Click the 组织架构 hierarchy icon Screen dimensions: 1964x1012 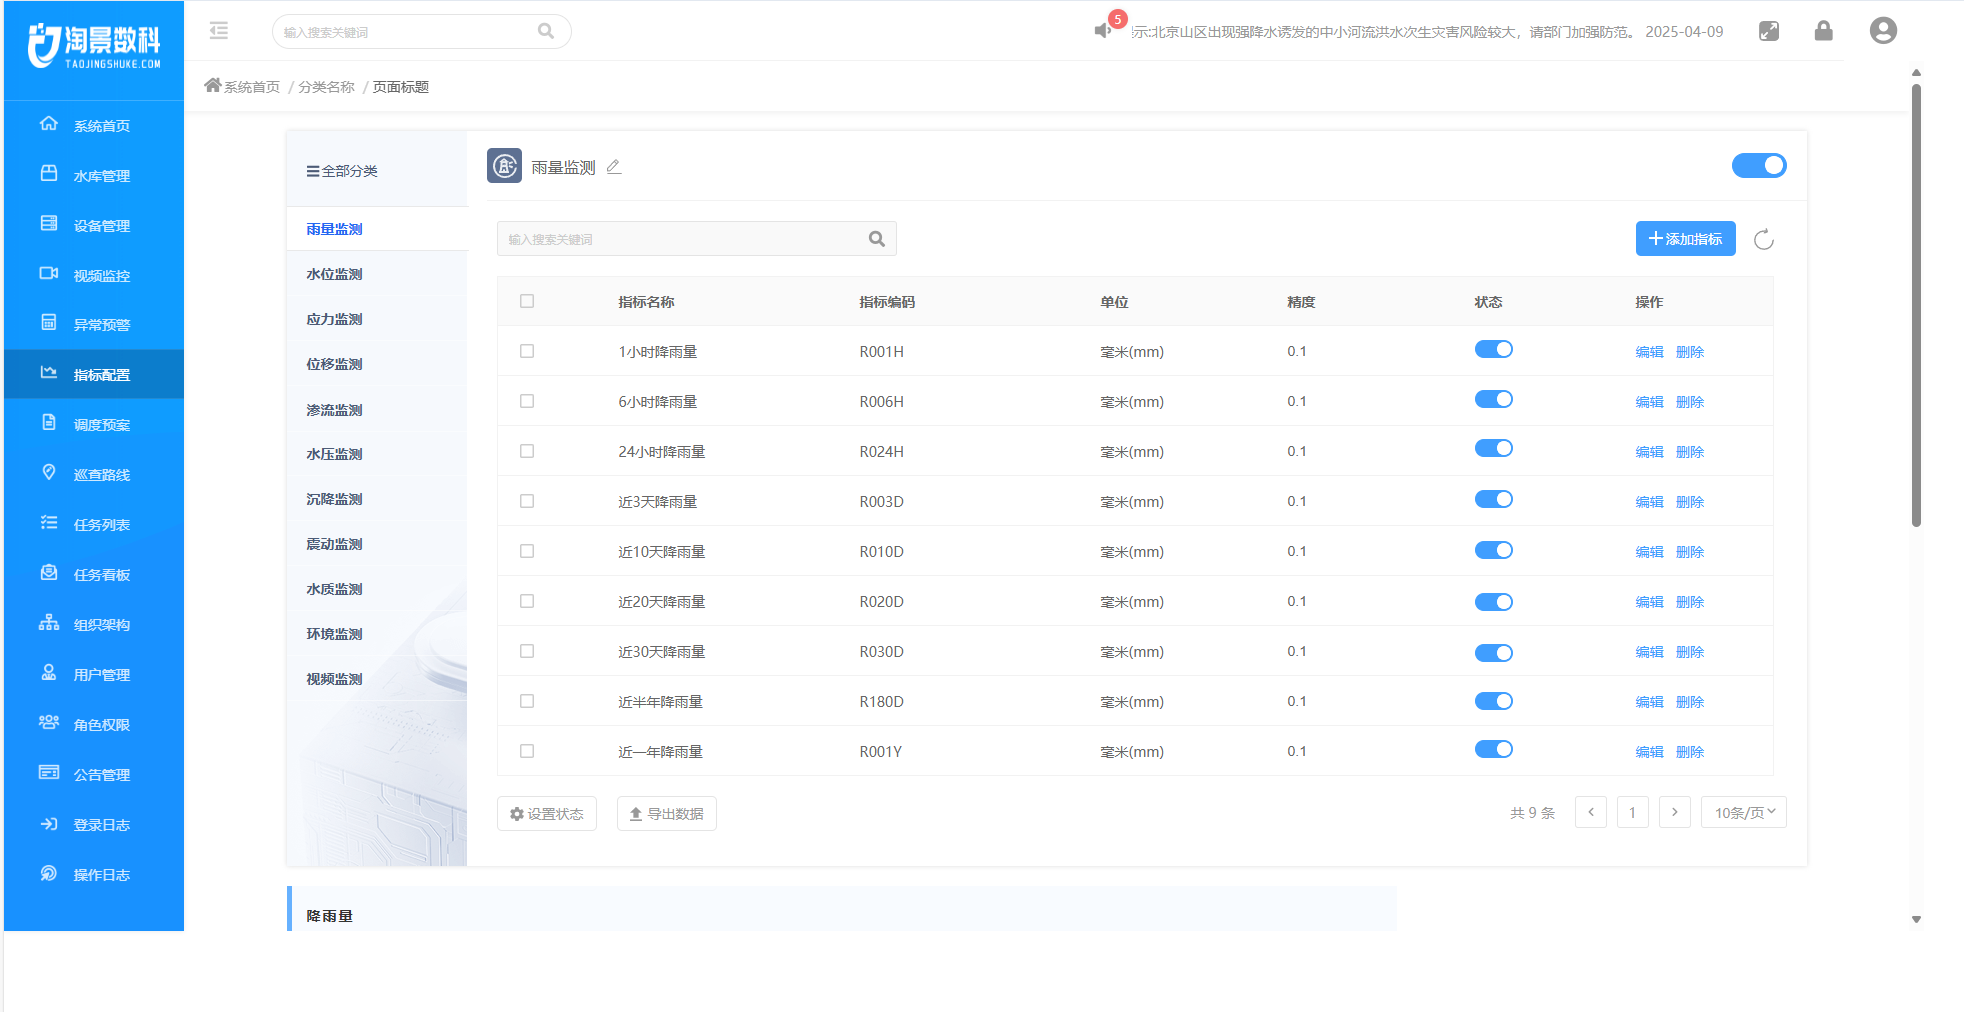pos(49,622)
